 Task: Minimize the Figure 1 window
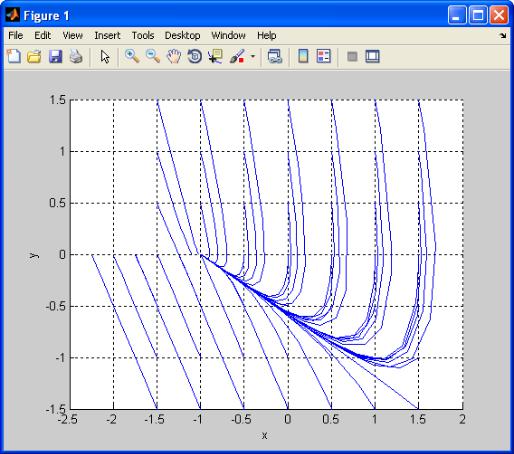(x=457, y=15)
